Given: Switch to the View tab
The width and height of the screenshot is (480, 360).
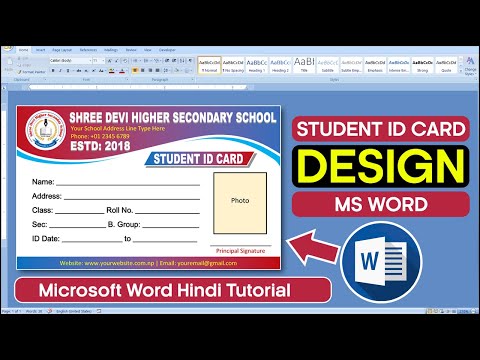Looking at the screenshot, I should click(x=148, y=50).
